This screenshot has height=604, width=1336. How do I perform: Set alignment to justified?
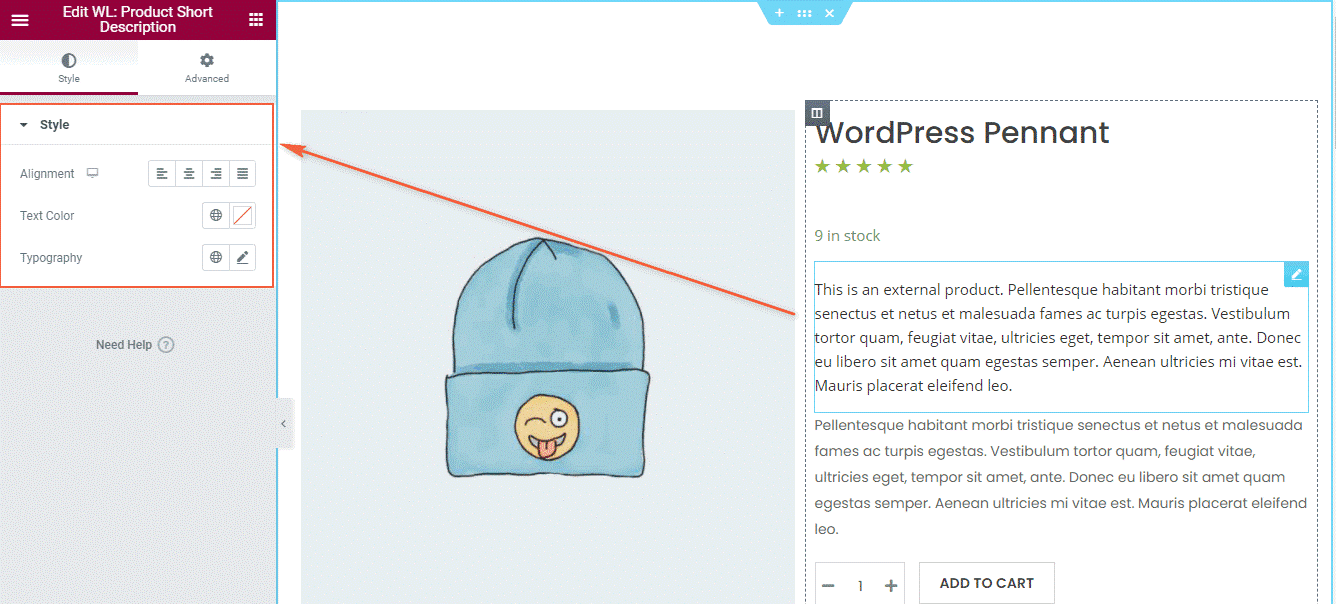(242, 174)
